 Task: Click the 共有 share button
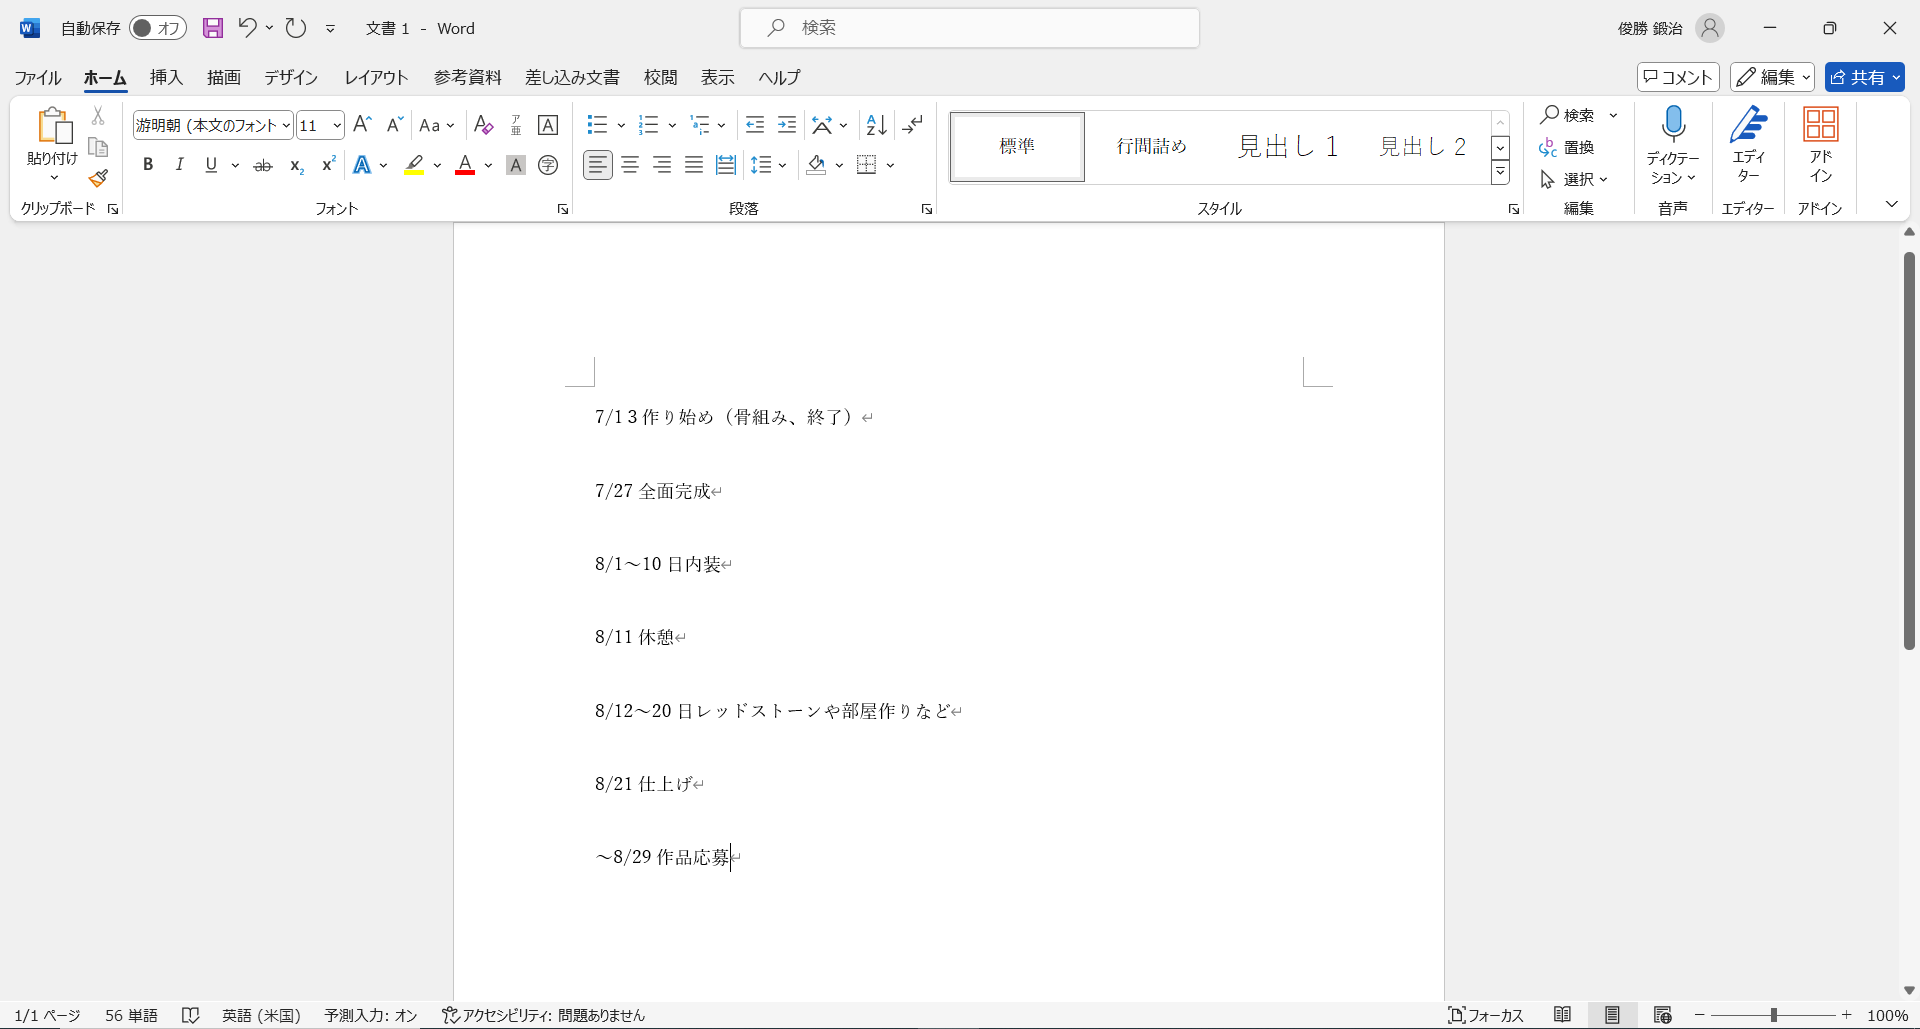(x=1864, y=77)
